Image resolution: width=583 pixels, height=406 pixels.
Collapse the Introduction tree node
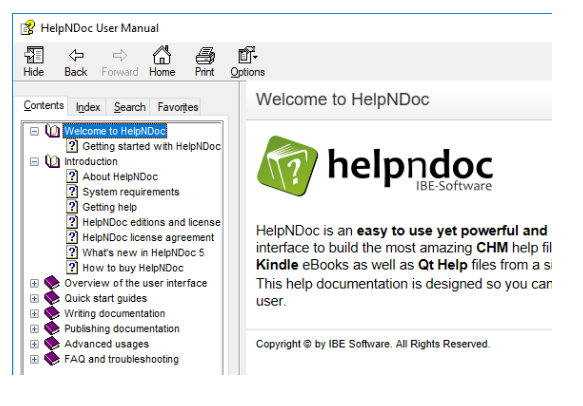pyautogui.click(x=34, y=162)
